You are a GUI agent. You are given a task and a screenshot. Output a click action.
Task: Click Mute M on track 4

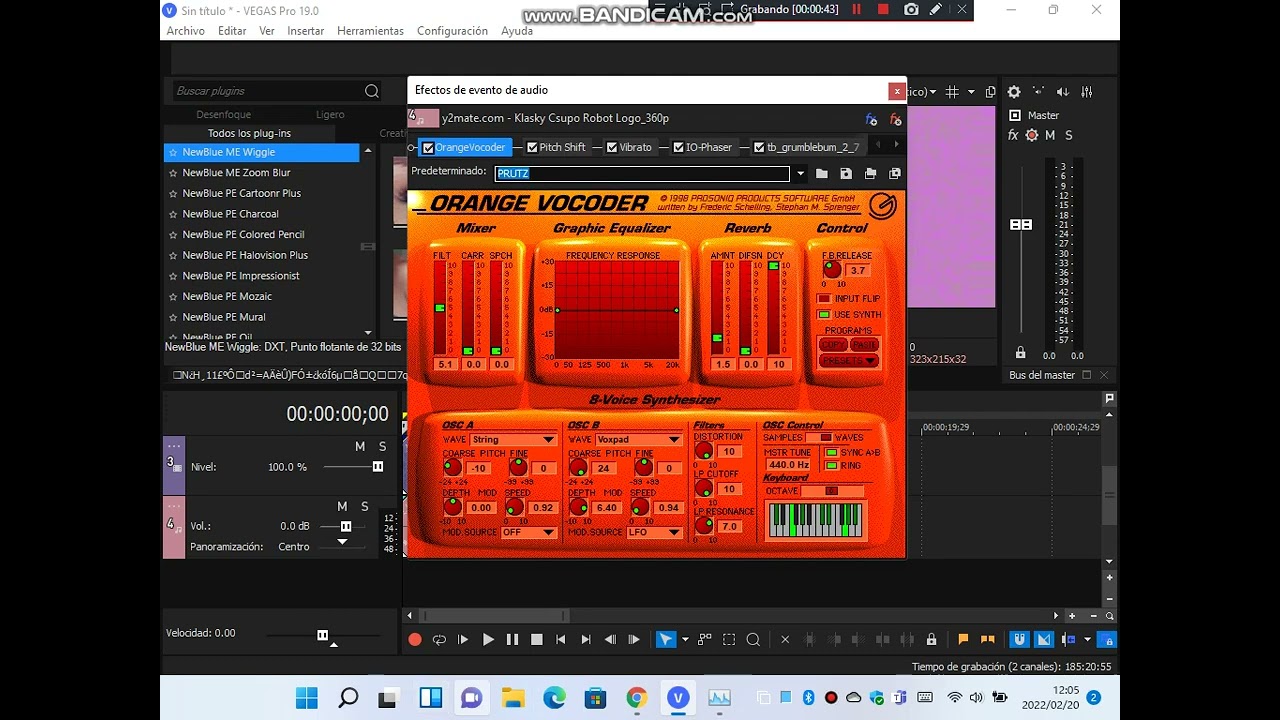coord(342,507)
